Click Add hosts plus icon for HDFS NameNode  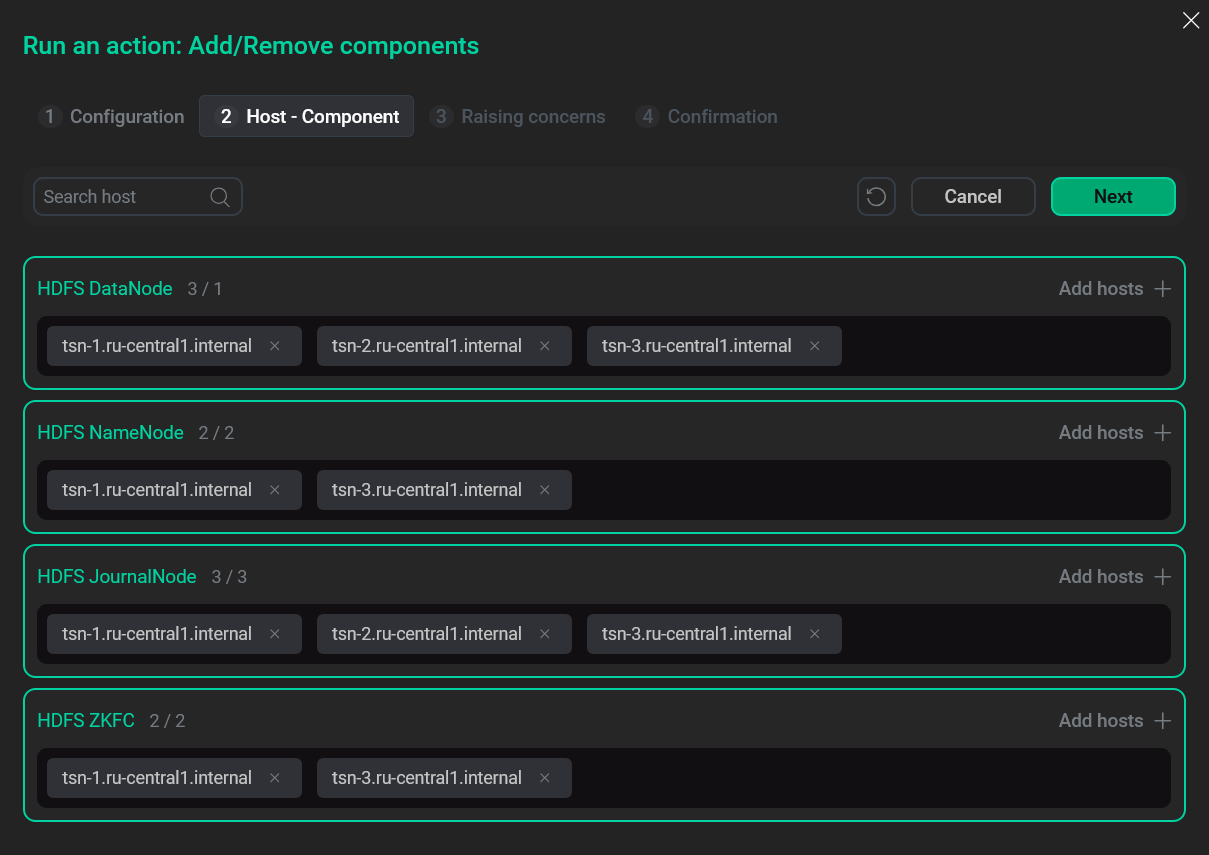[x=1162, y=432]
